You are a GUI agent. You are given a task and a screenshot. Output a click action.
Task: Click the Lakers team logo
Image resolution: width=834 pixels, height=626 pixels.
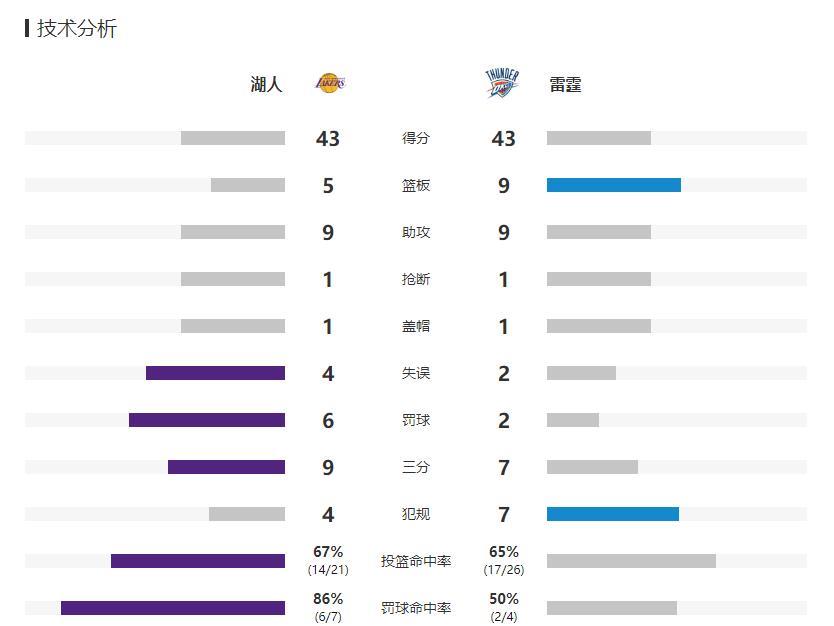click(330, 83)
